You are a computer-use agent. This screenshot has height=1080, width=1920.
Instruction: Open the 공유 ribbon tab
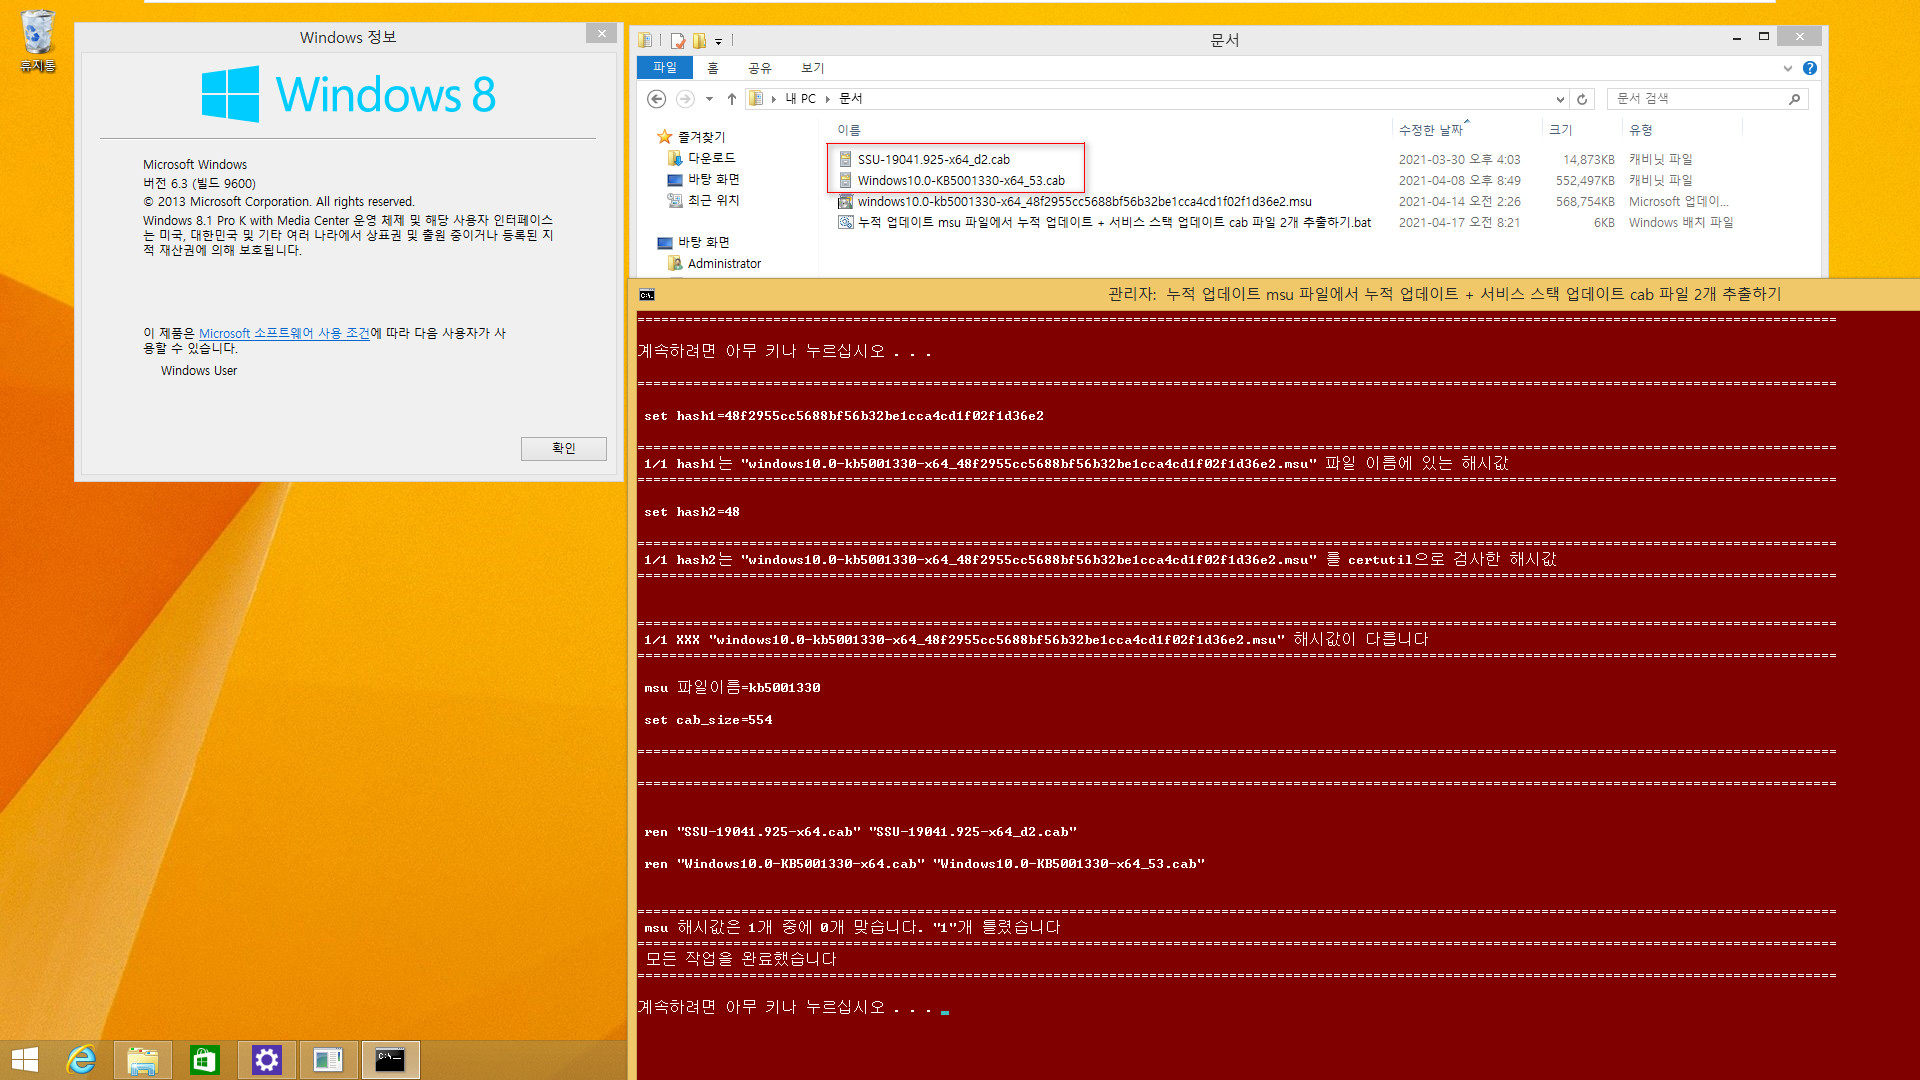[760, 68]
